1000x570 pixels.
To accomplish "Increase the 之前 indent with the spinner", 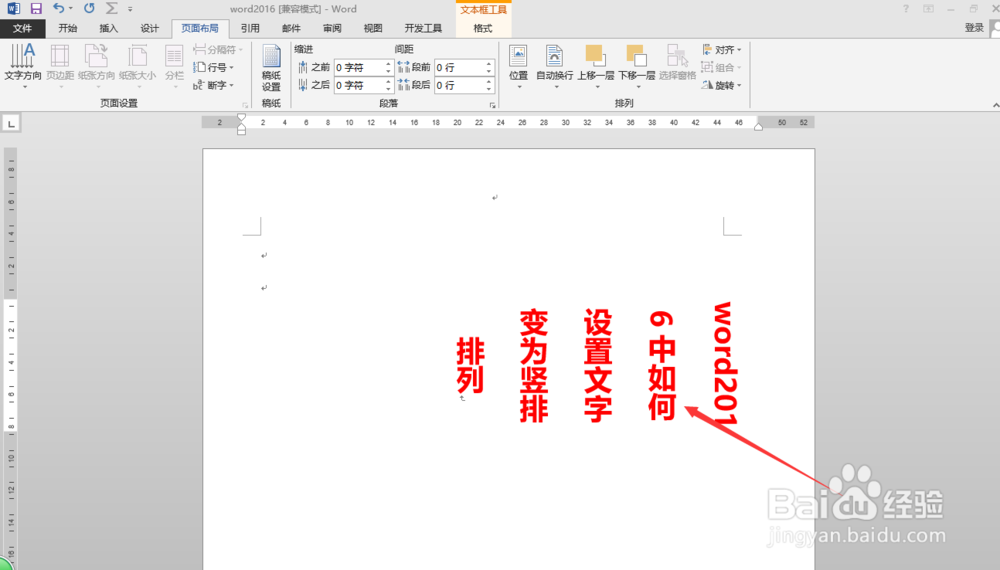I will tap(388, 64).
